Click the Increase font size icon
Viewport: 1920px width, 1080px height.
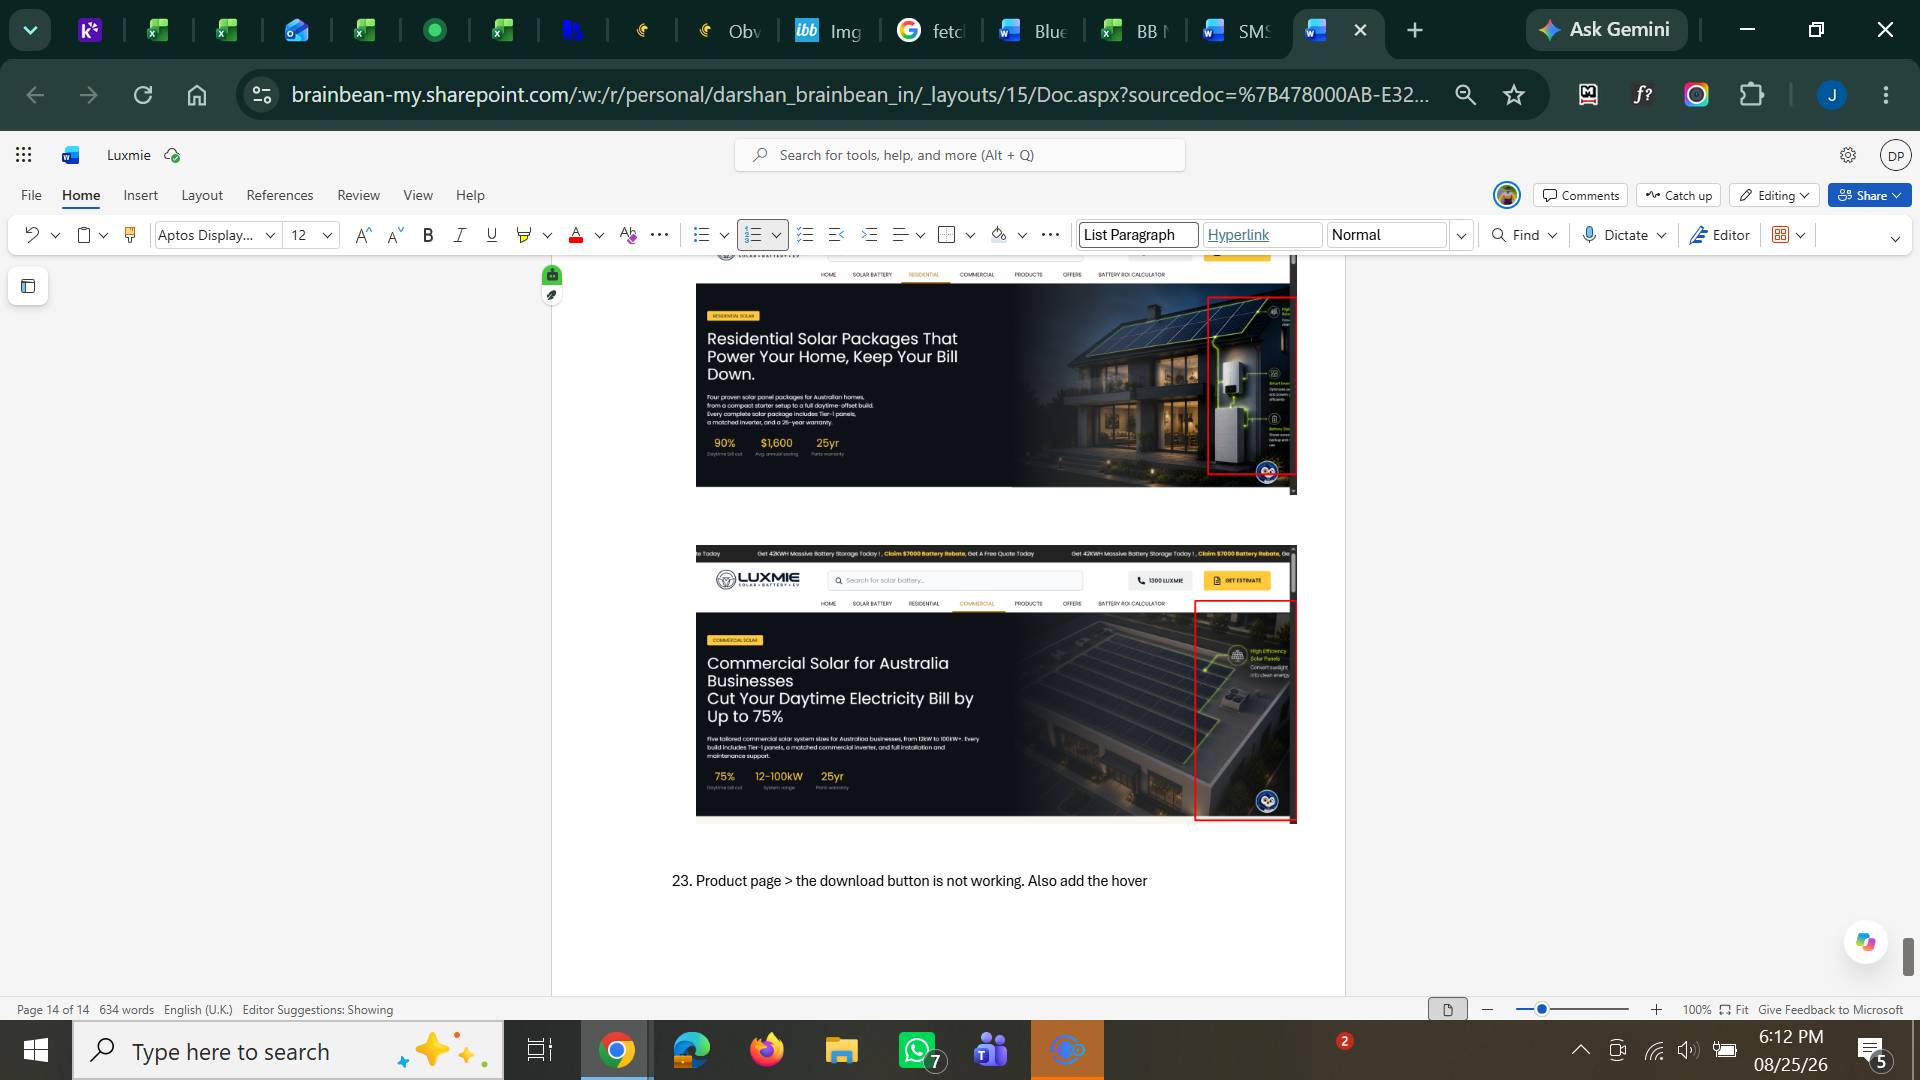(x=363, y=235)
